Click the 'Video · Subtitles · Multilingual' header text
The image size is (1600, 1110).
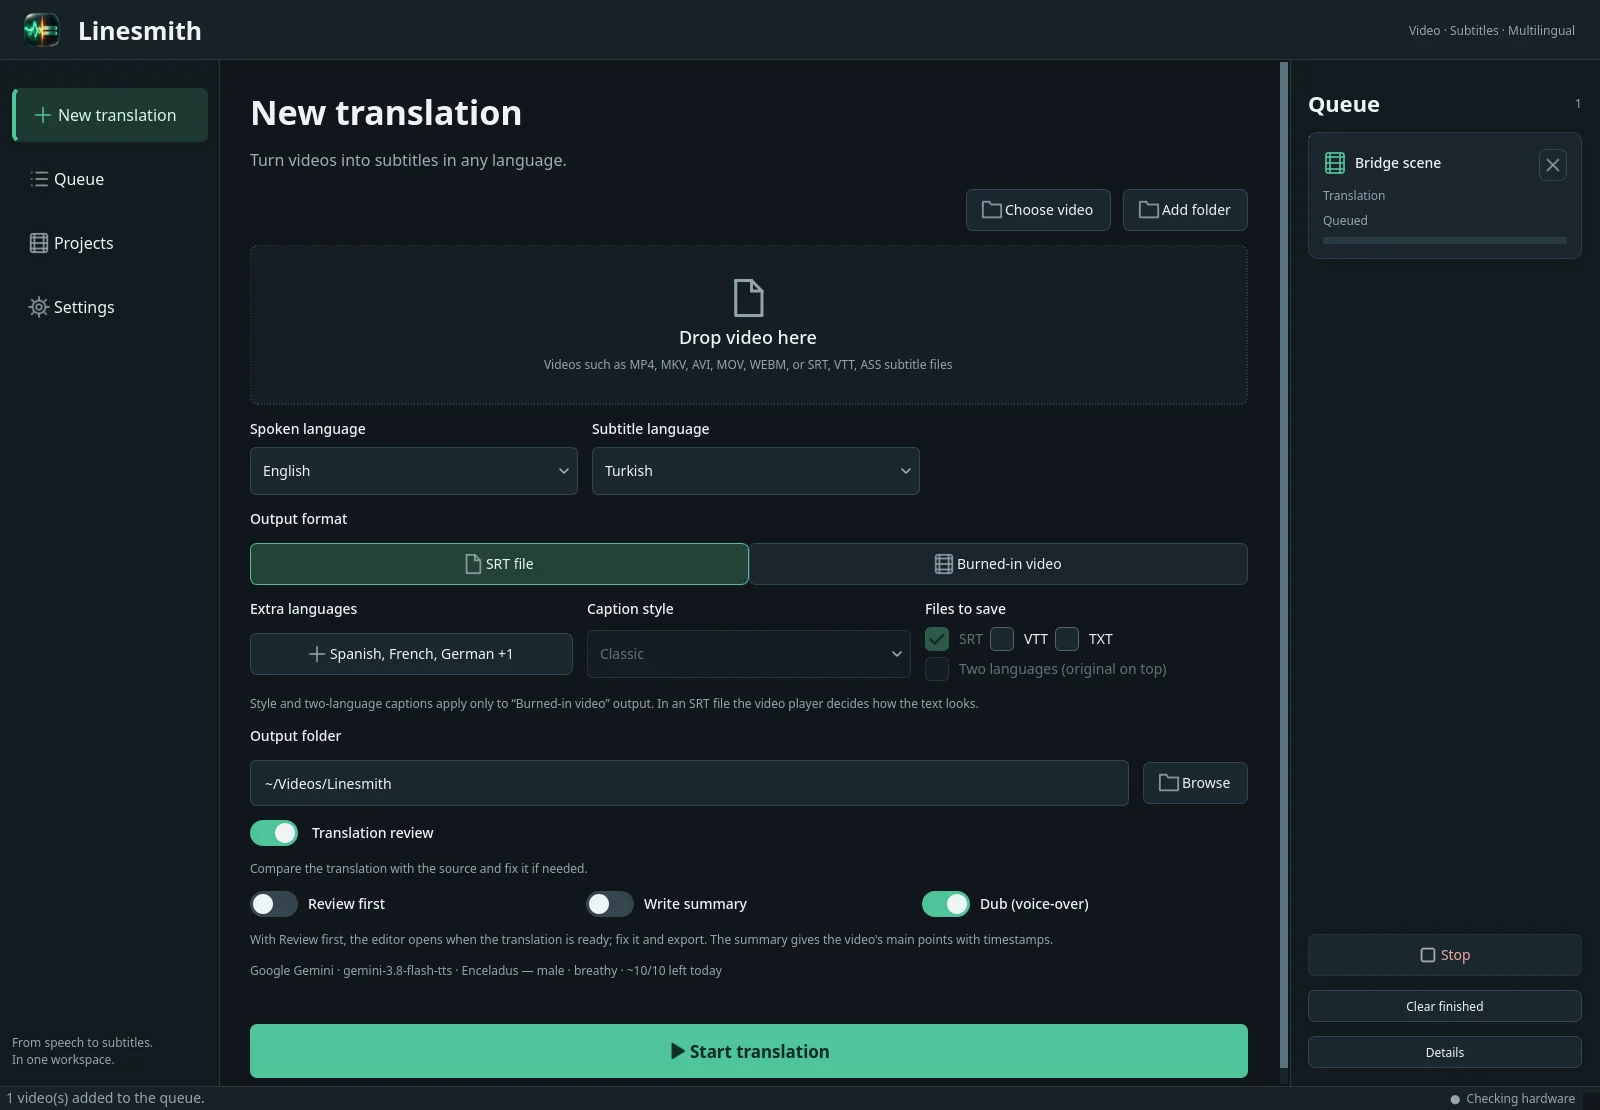pyautogui.click(x=1492, y=30)
